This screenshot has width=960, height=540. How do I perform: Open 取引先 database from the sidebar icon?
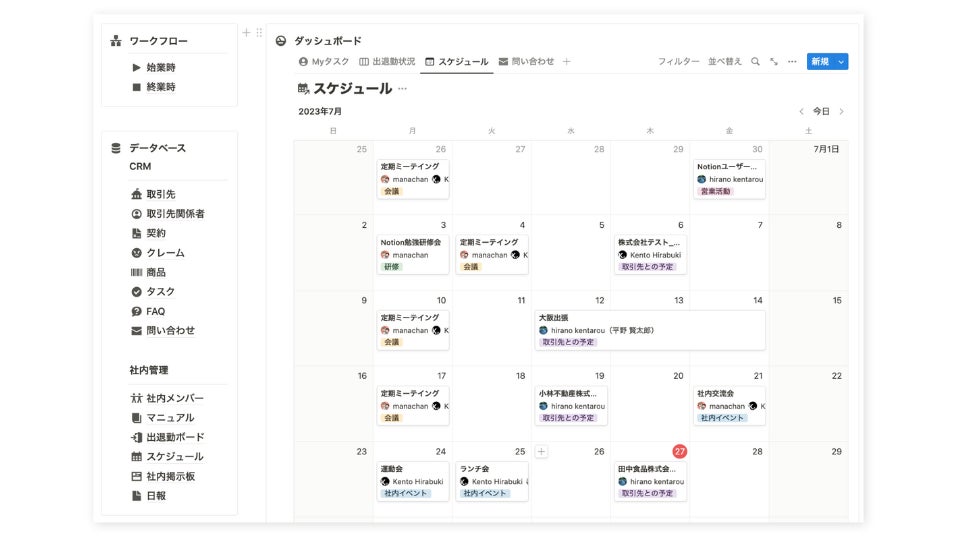tap(137, 194)
